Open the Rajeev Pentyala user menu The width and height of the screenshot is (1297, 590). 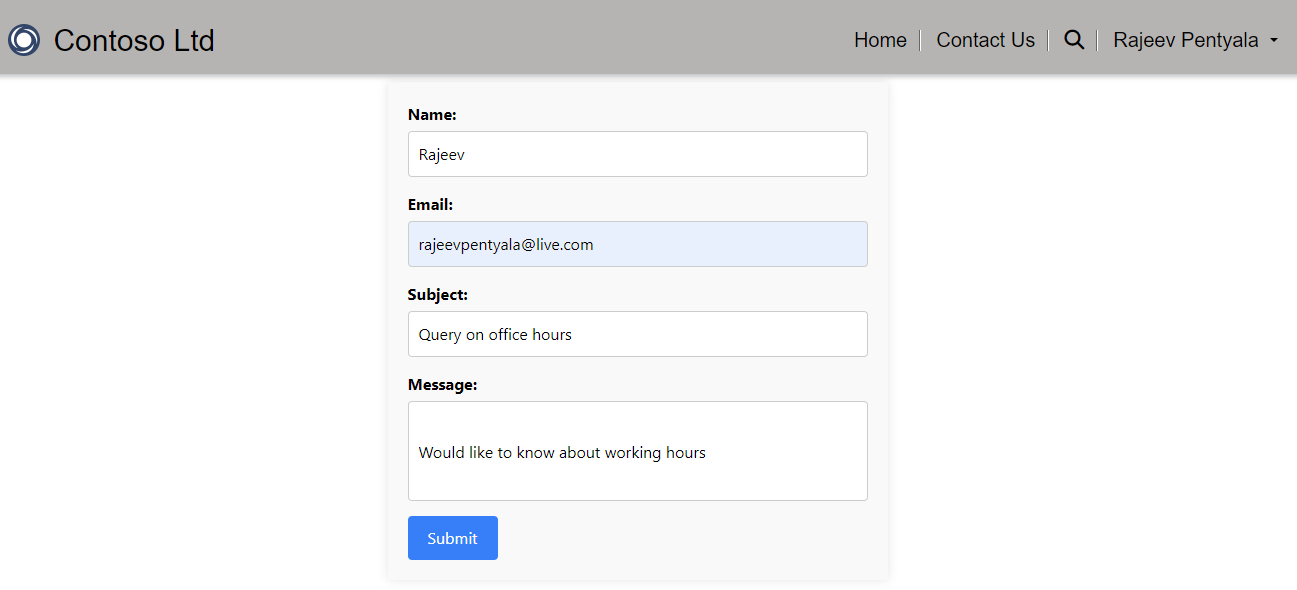click(x=1185, y=40)
